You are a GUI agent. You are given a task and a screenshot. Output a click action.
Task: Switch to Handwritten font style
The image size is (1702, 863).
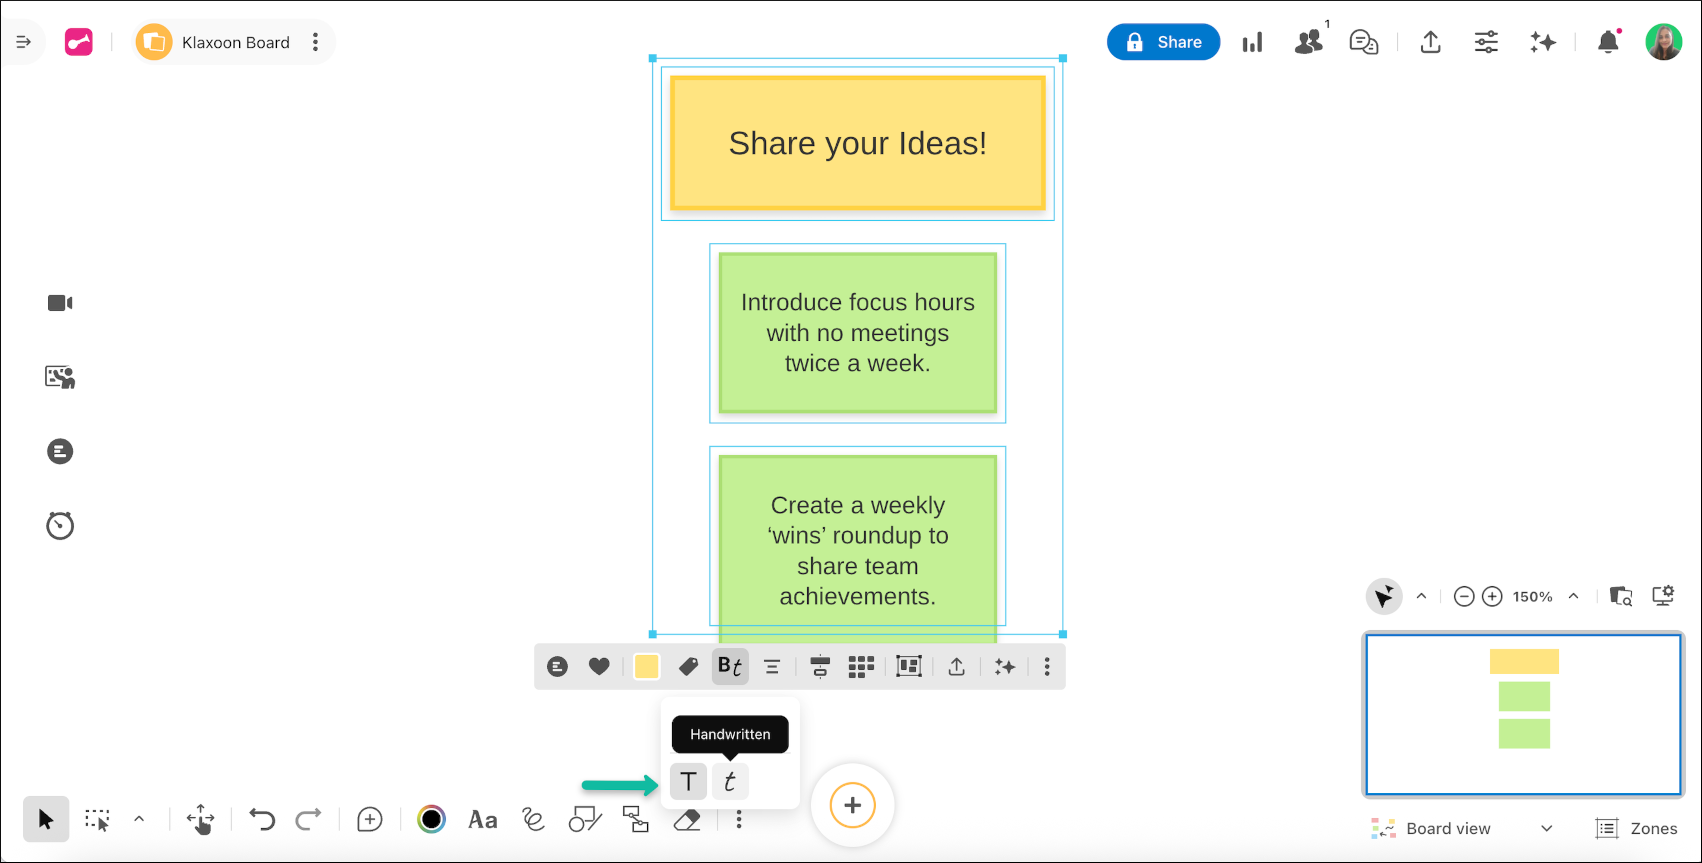[730, 781]
